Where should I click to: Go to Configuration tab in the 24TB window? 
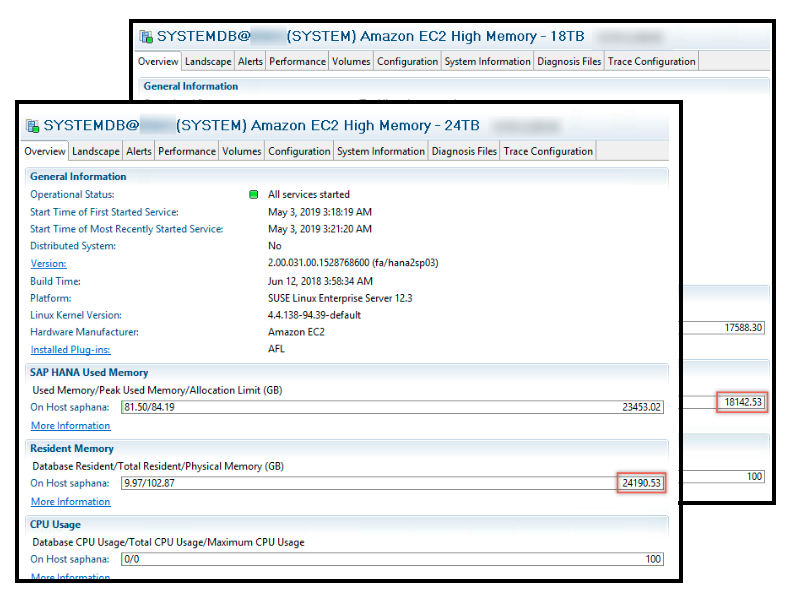click(299, 152)
